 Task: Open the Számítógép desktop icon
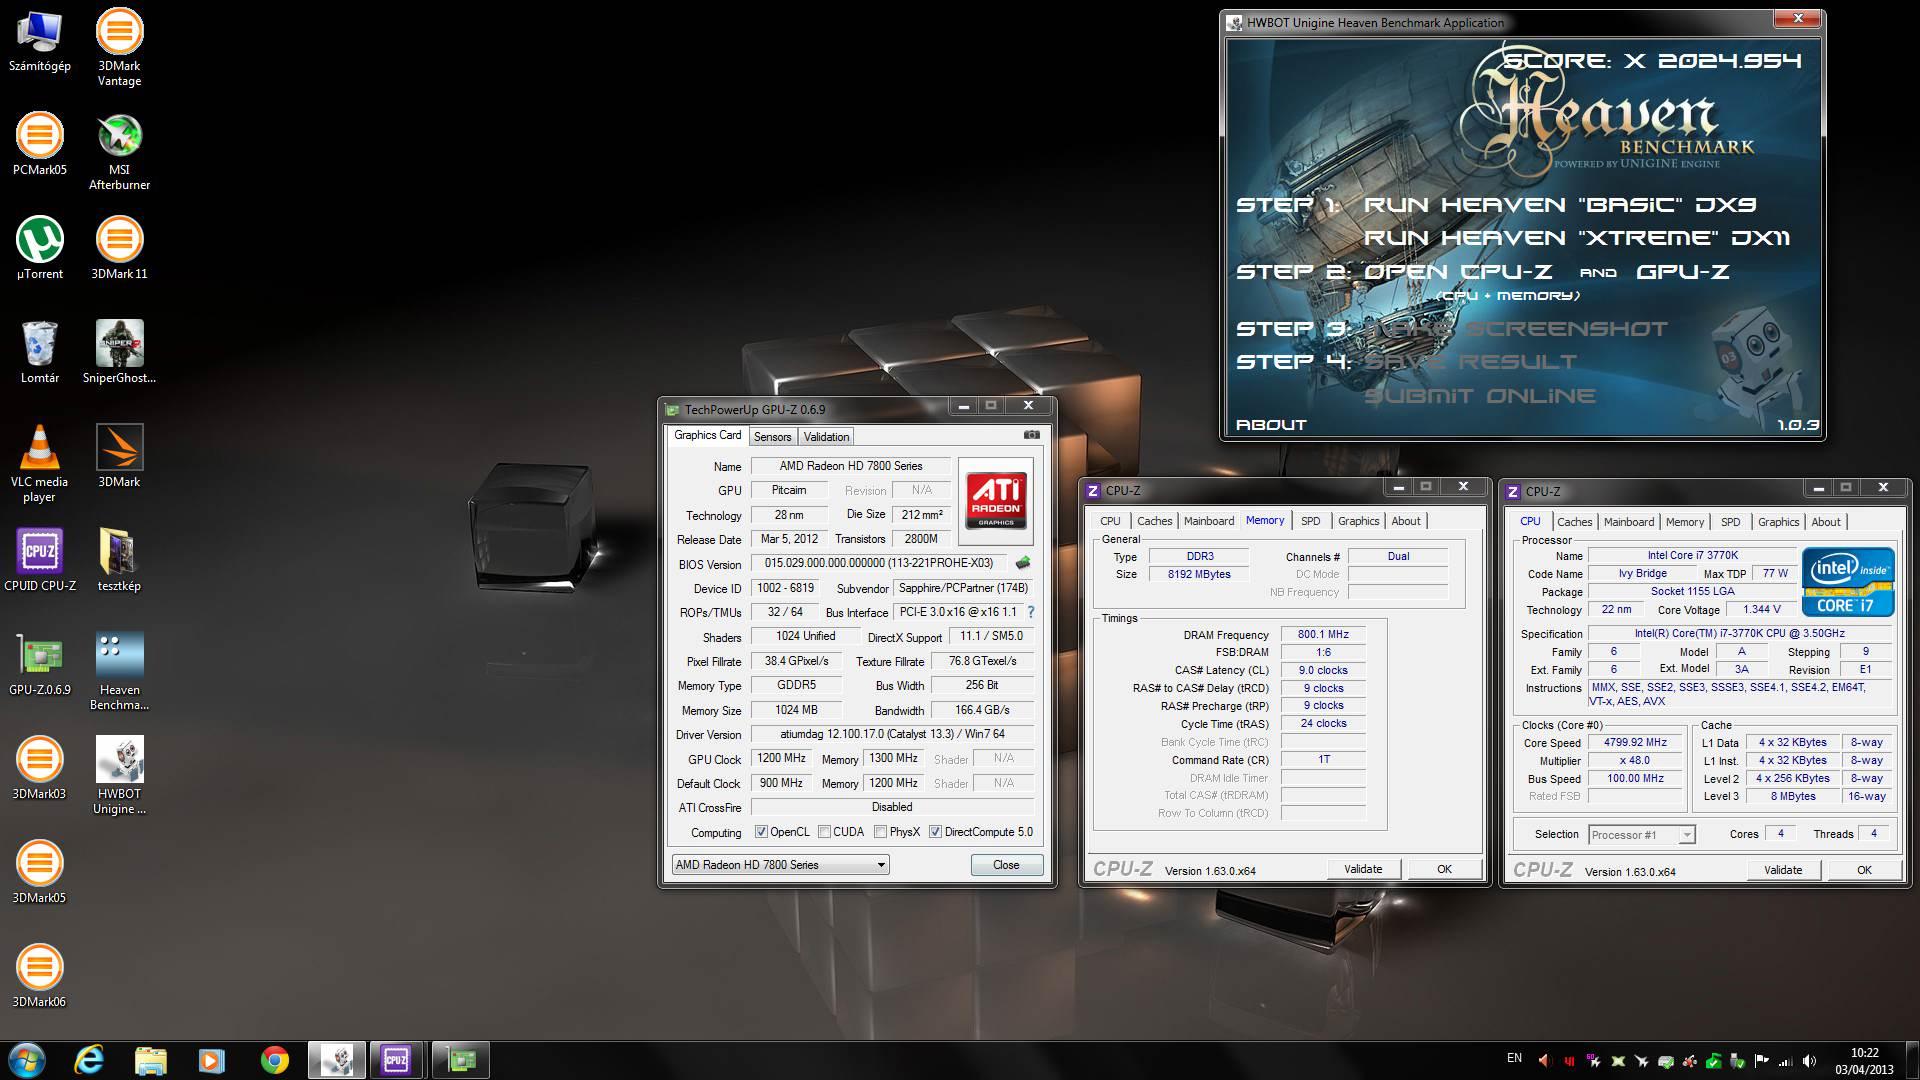(x=39, y=41)
